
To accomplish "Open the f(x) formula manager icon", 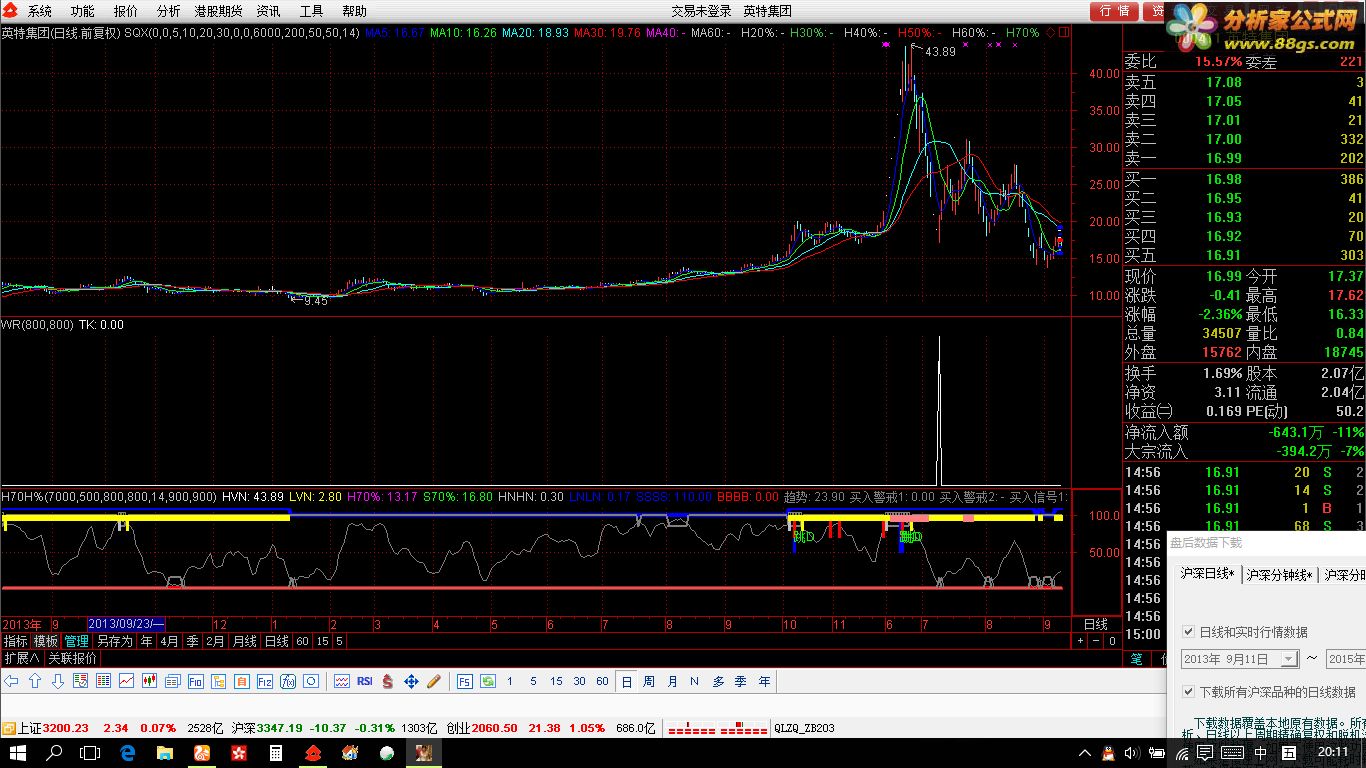I will pos(288,681).
